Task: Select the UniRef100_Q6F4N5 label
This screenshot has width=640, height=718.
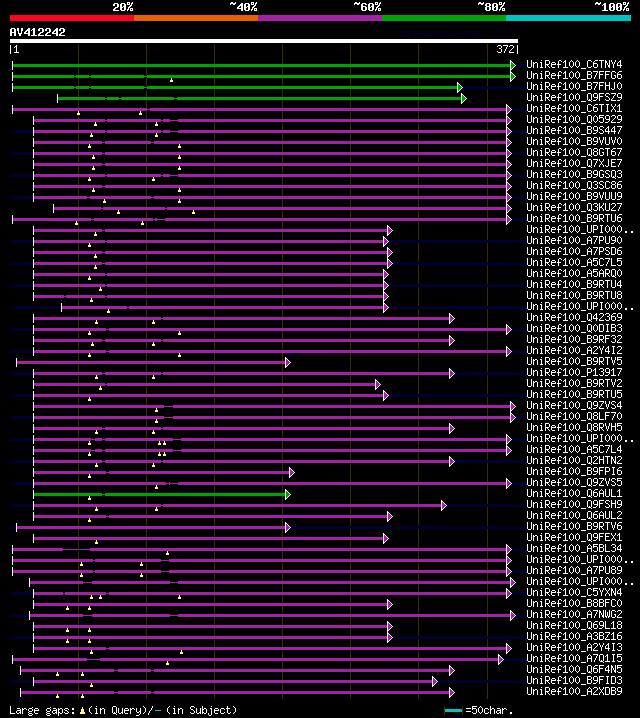Action: coord(574,669)
